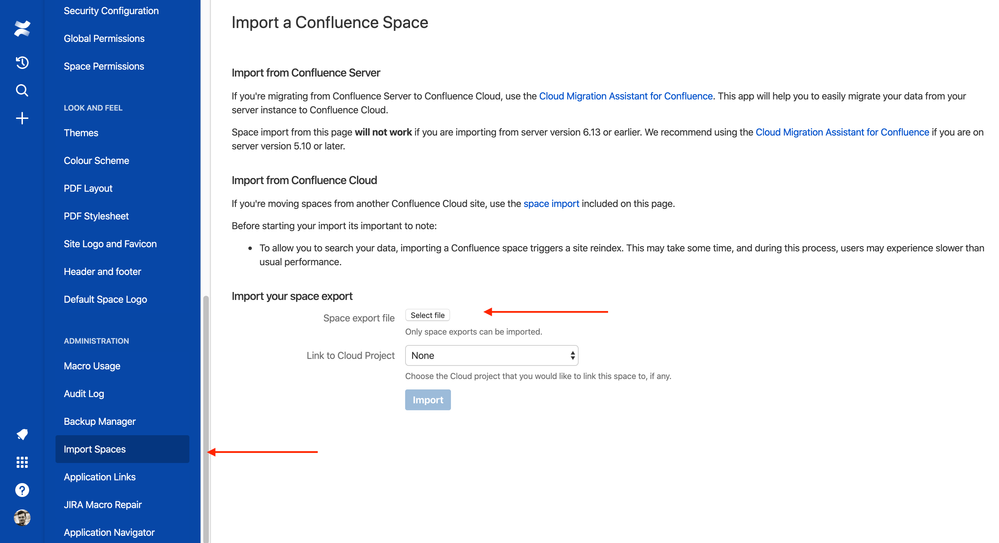Open Macro Usage page

coord(92,366)
